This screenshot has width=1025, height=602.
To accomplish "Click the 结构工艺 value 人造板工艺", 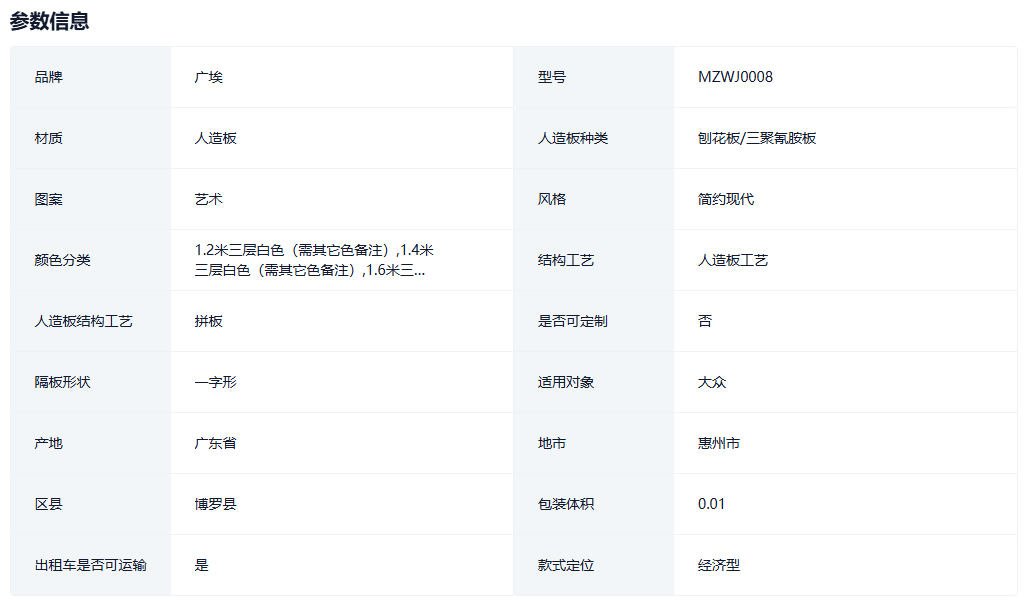I will tap(733, 260).
